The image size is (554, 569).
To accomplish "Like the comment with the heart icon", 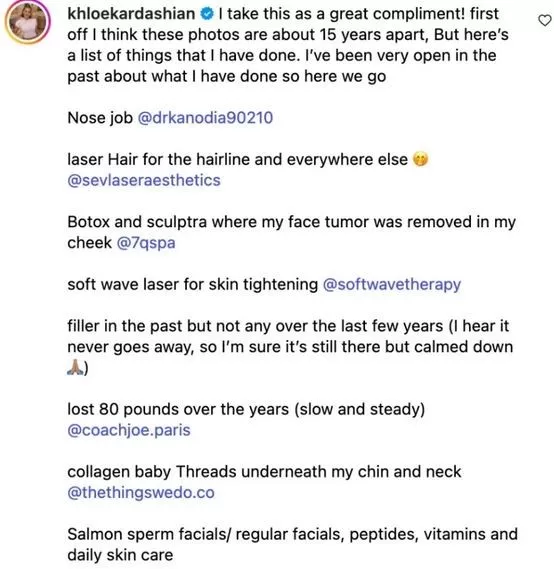I will [x=545, y=20].
